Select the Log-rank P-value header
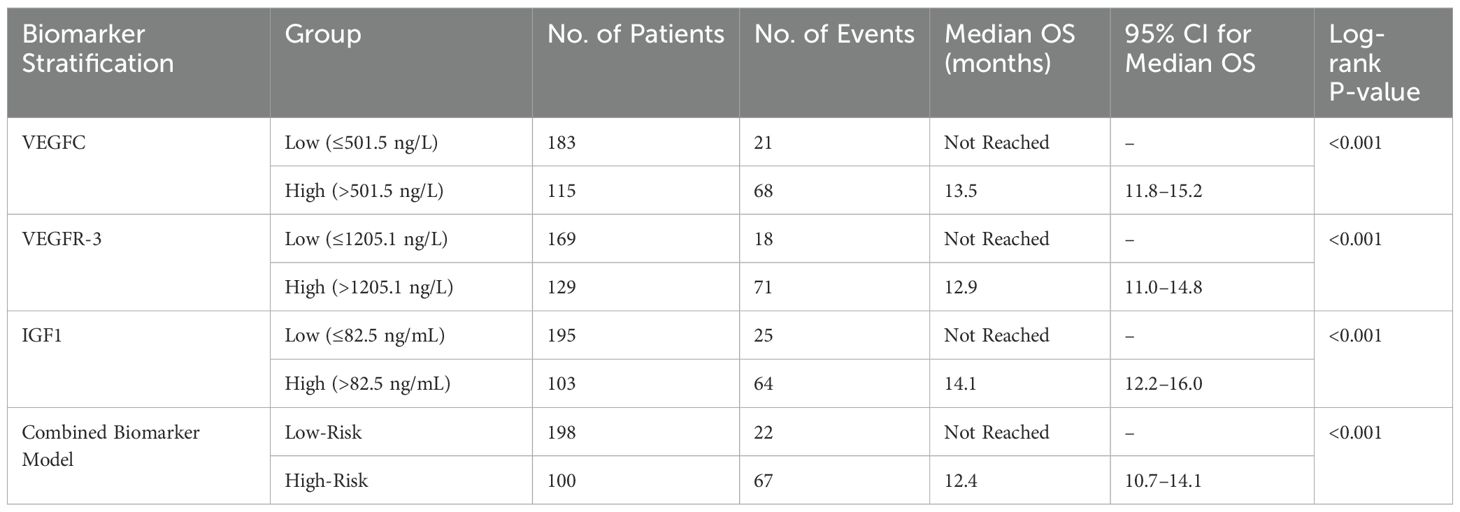The height and width of the screenshot is (512, 1460). tap(1374, 63)
